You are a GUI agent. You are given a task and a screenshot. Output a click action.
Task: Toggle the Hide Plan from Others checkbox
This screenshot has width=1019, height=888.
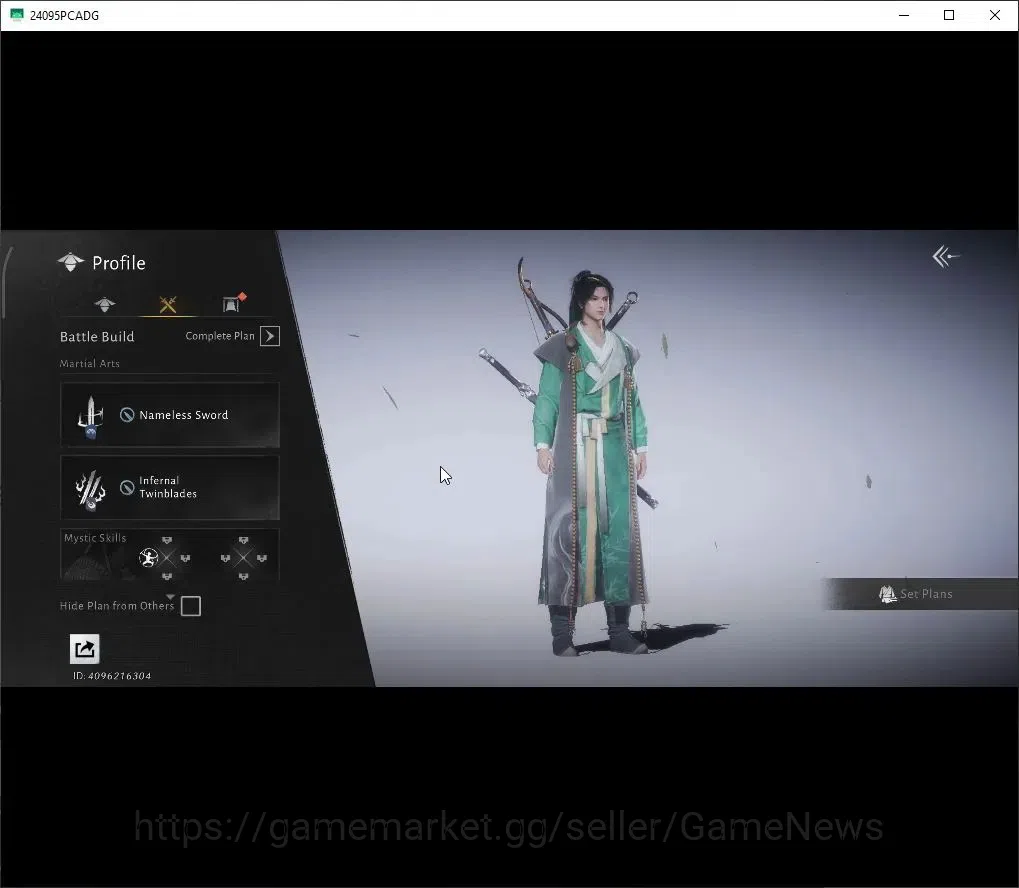(190, 606)
